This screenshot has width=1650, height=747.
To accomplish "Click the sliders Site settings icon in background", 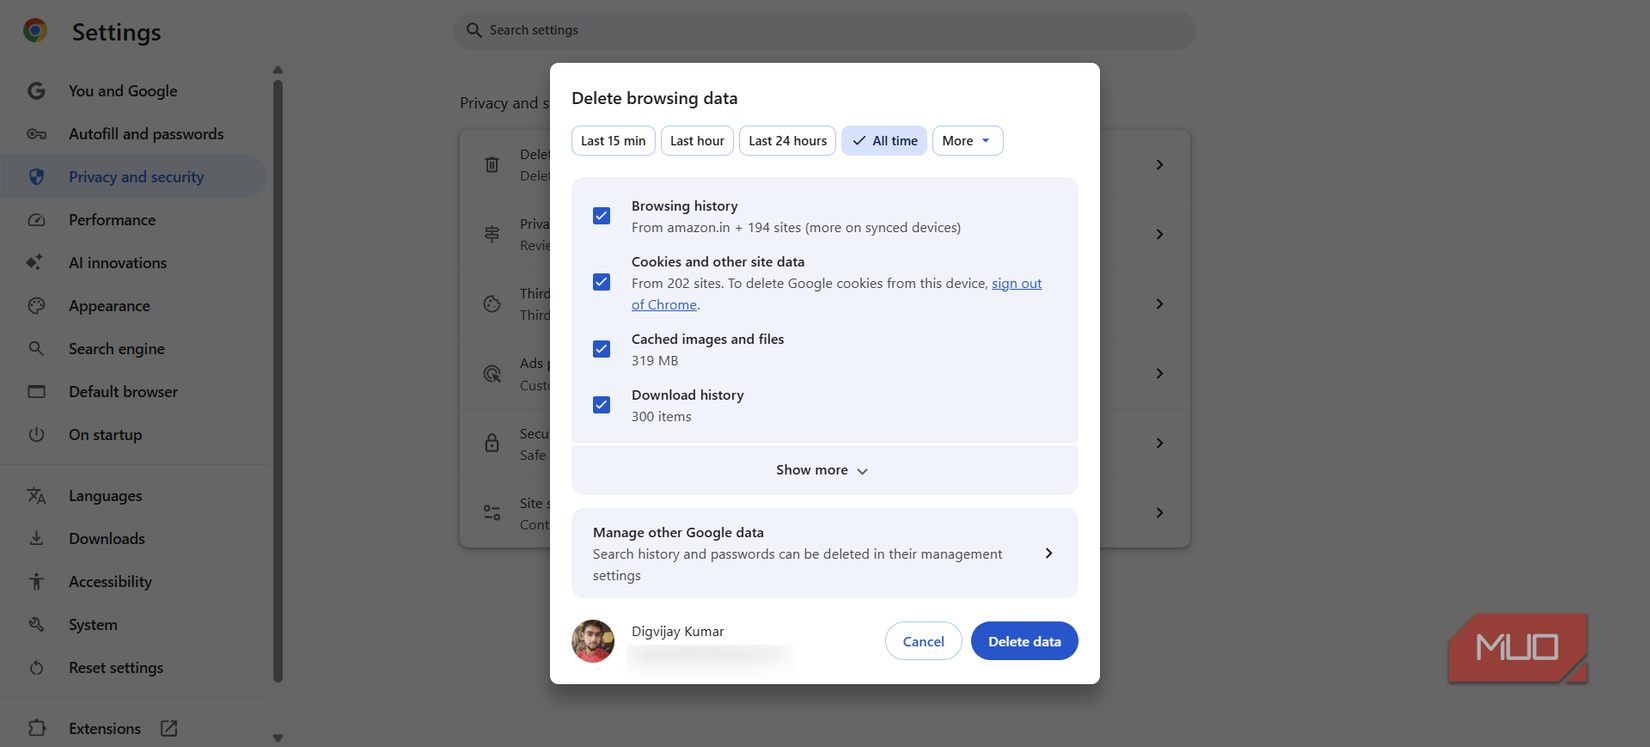I will click(492, 513).
